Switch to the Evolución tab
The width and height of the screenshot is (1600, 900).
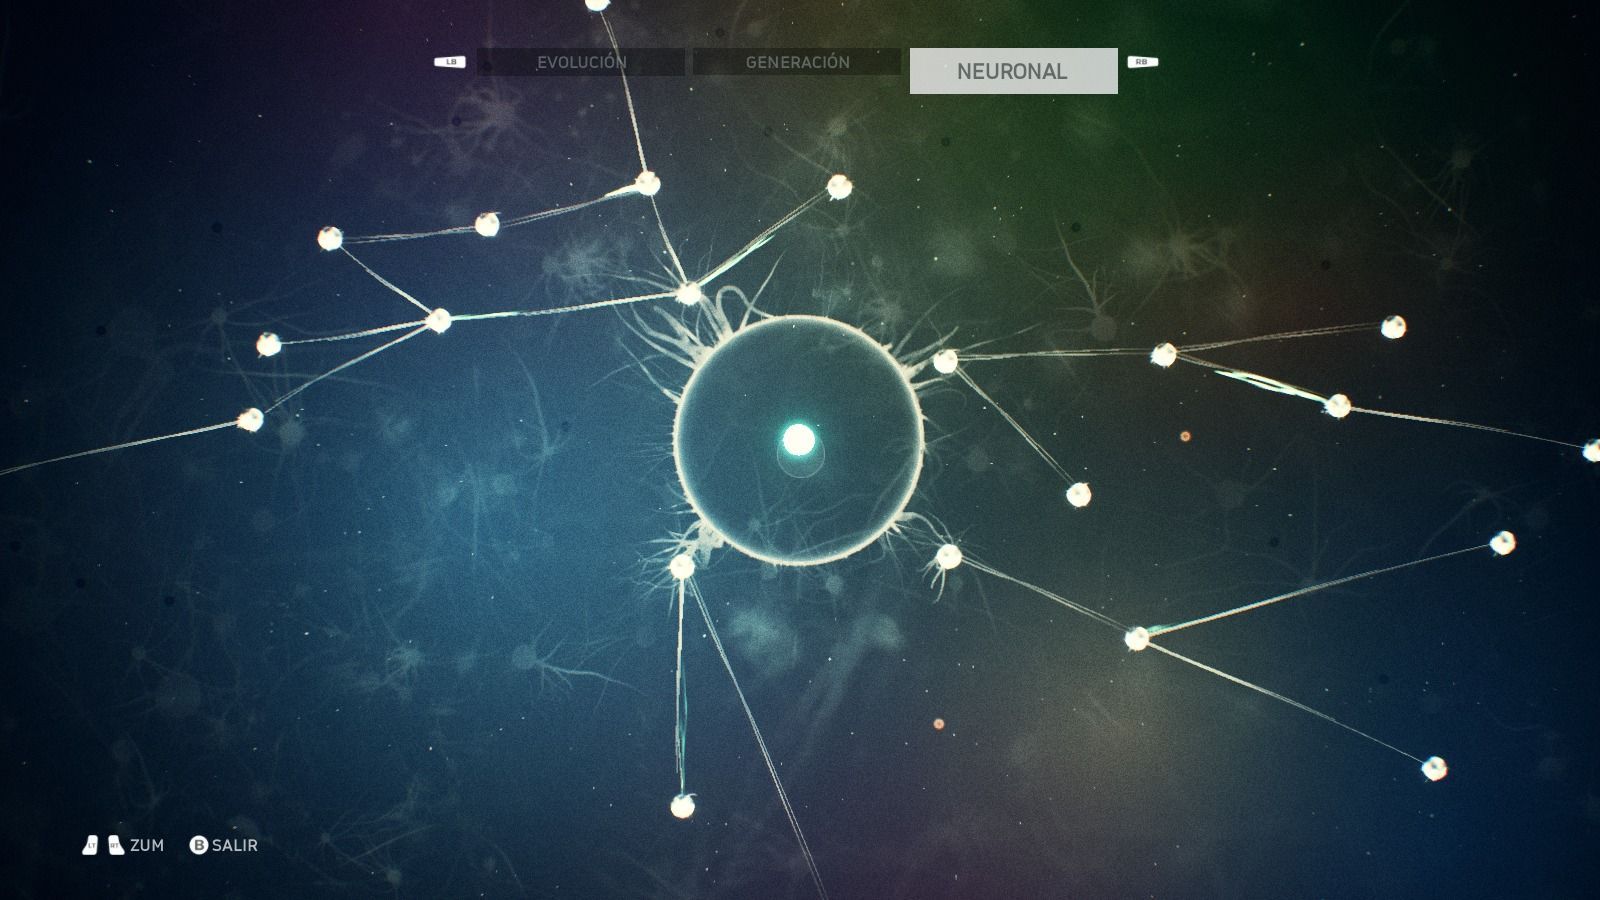tap(581, 62)
